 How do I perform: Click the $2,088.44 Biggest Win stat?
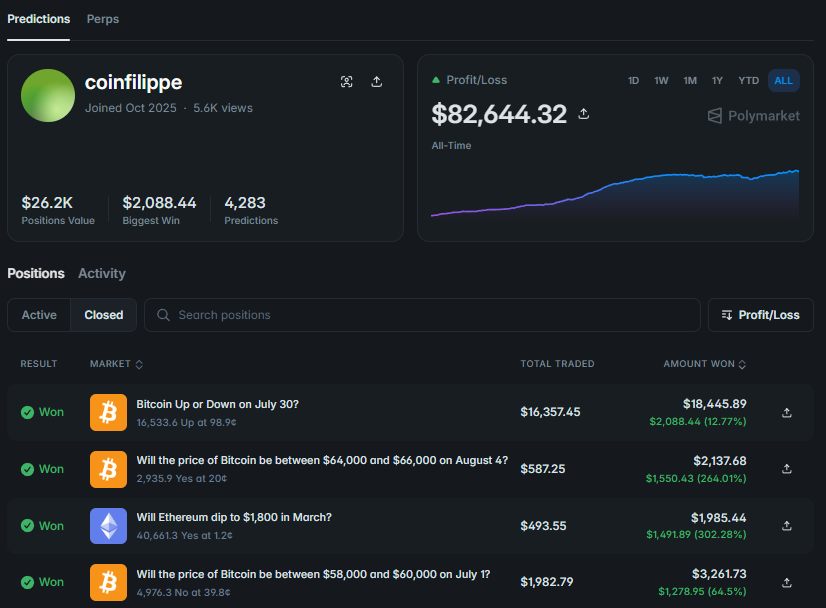coord(159,210)
